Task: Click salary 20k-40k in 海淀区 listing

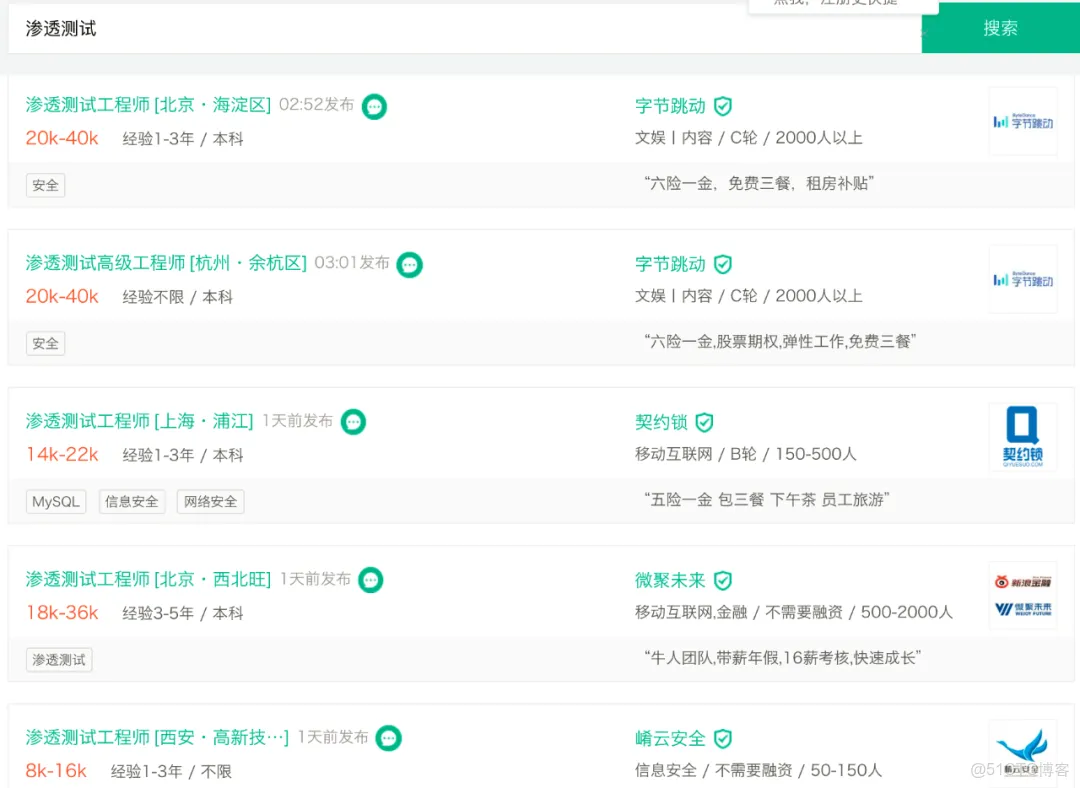Action: pos(62,138)
